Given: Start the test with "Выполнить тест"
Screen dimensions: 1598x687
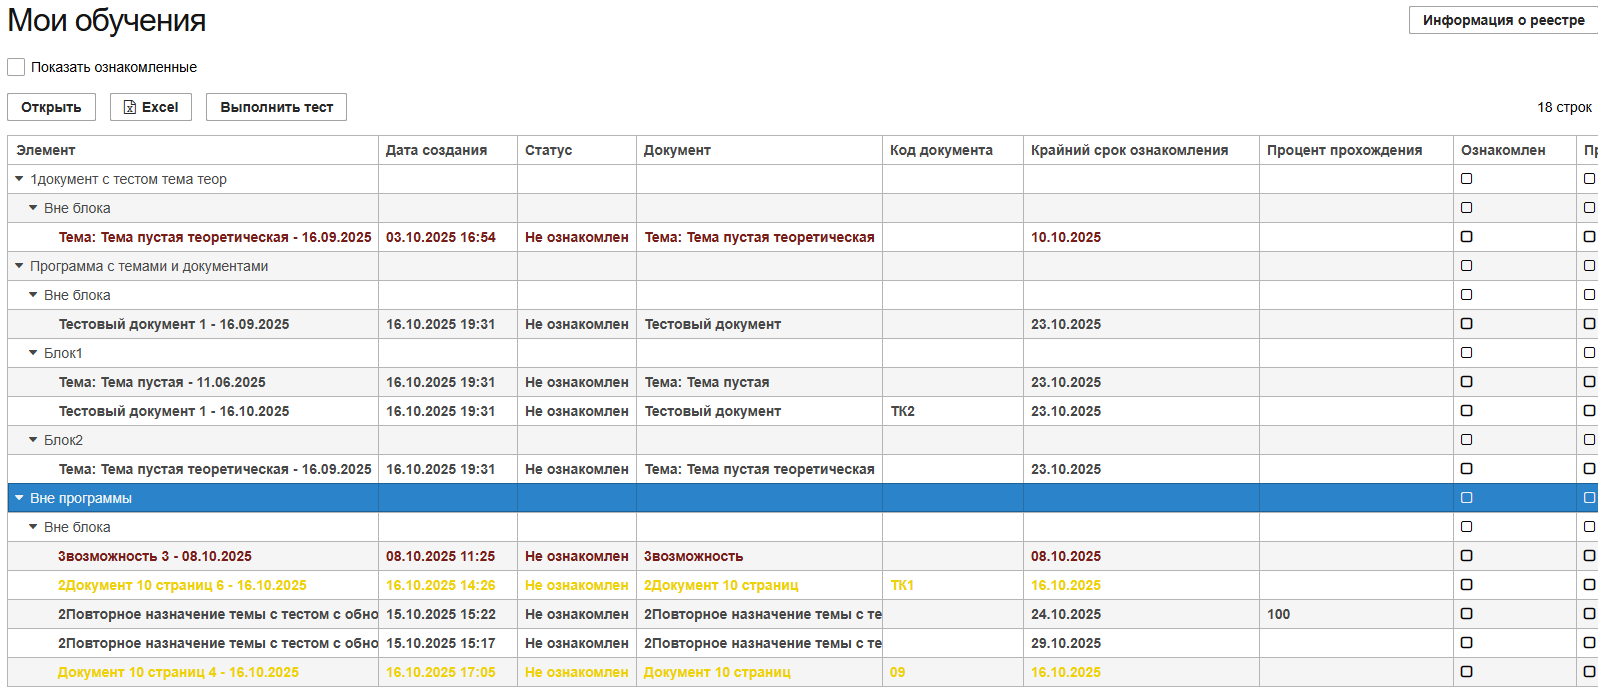Looking at the screenshot, I should click(x=276, y=107).
